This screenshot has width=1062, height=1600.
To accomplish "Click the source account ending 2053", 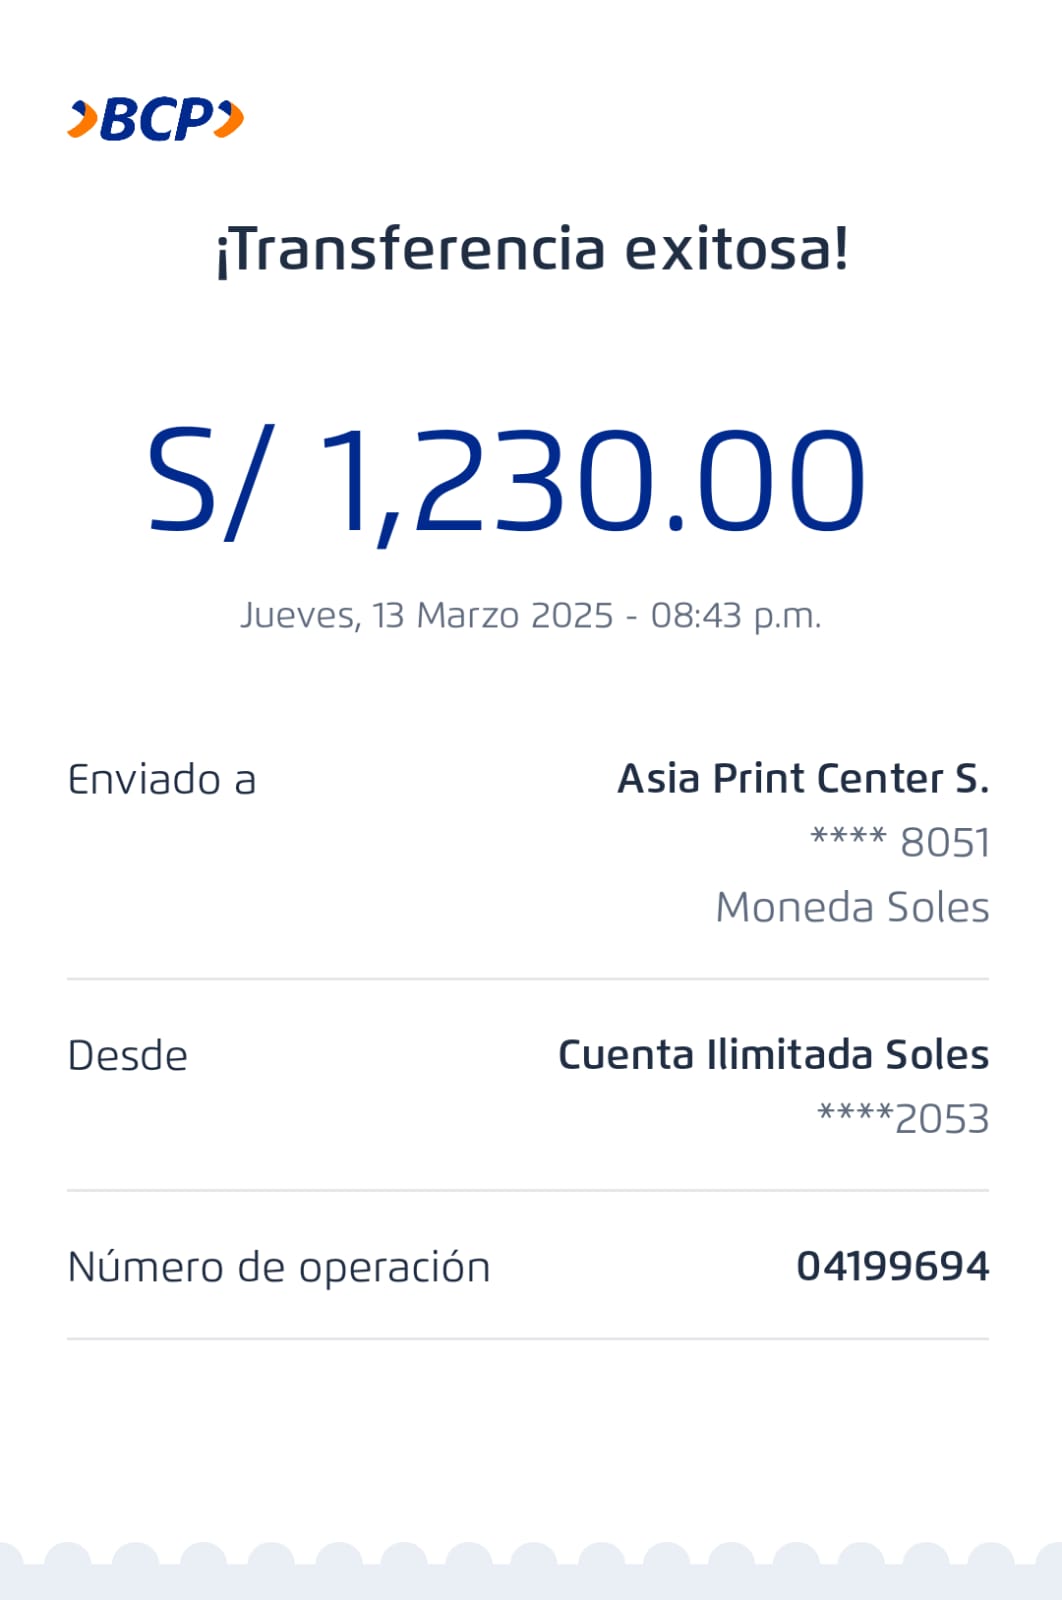I will (x=903, y=1119).
